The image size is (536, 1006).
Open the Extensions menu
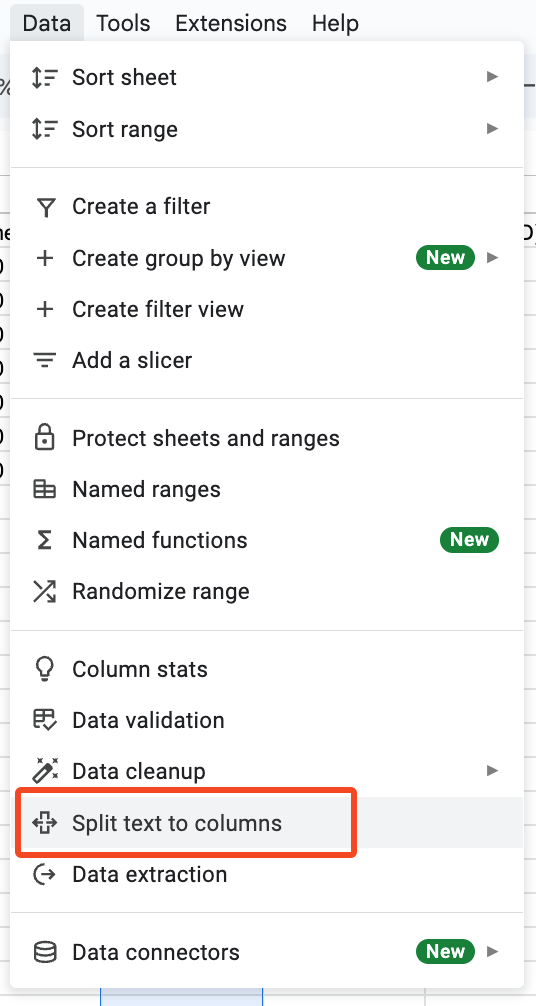(x=231, y=23)
